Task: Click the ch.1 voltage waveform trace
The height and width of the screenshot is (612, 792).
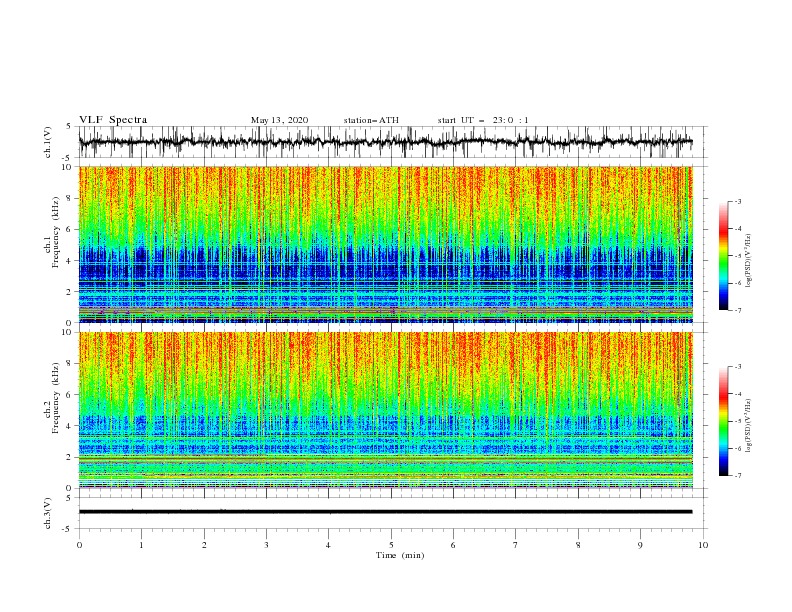Action: (385, 142)
